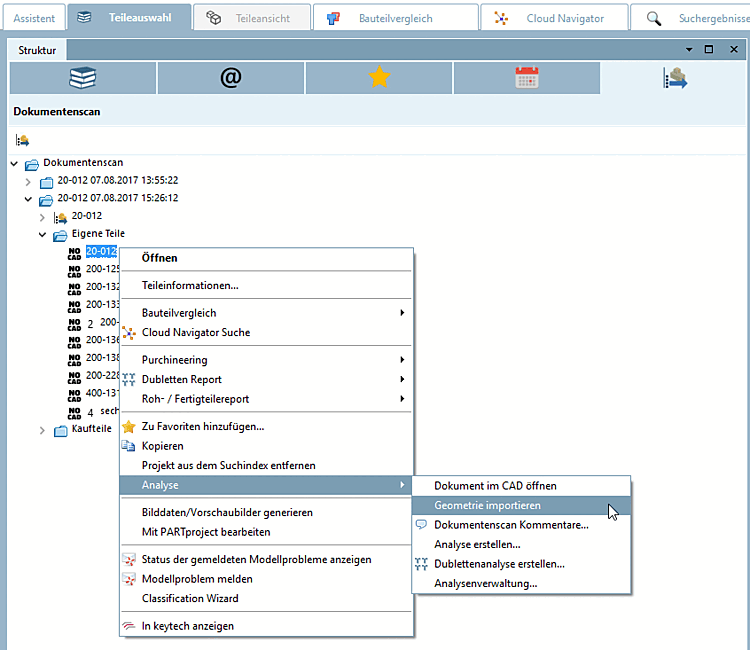750x650 pixels.
Task: Click Eigene Teile open folder icon
Action: pos(60,236)
